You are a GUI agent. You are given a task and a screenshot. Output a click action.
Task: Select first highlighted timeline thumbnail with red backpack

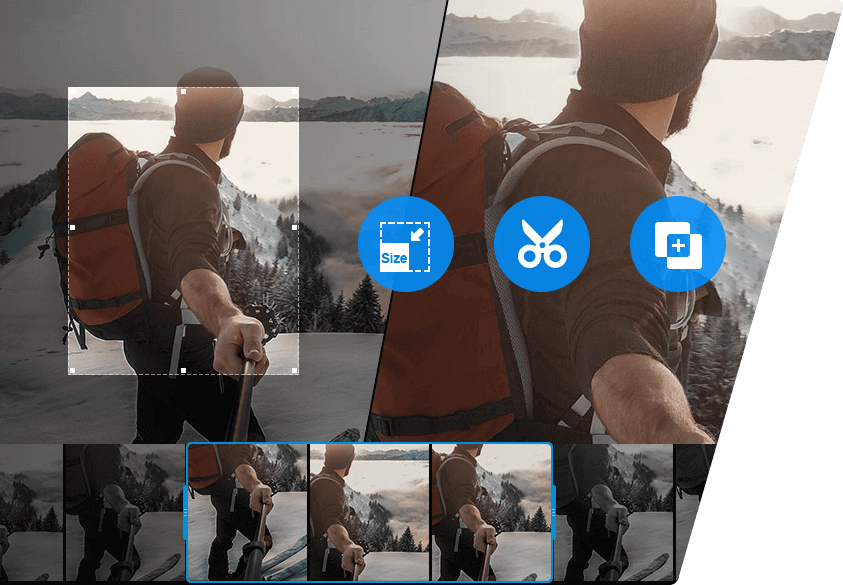tap(248, 512)
